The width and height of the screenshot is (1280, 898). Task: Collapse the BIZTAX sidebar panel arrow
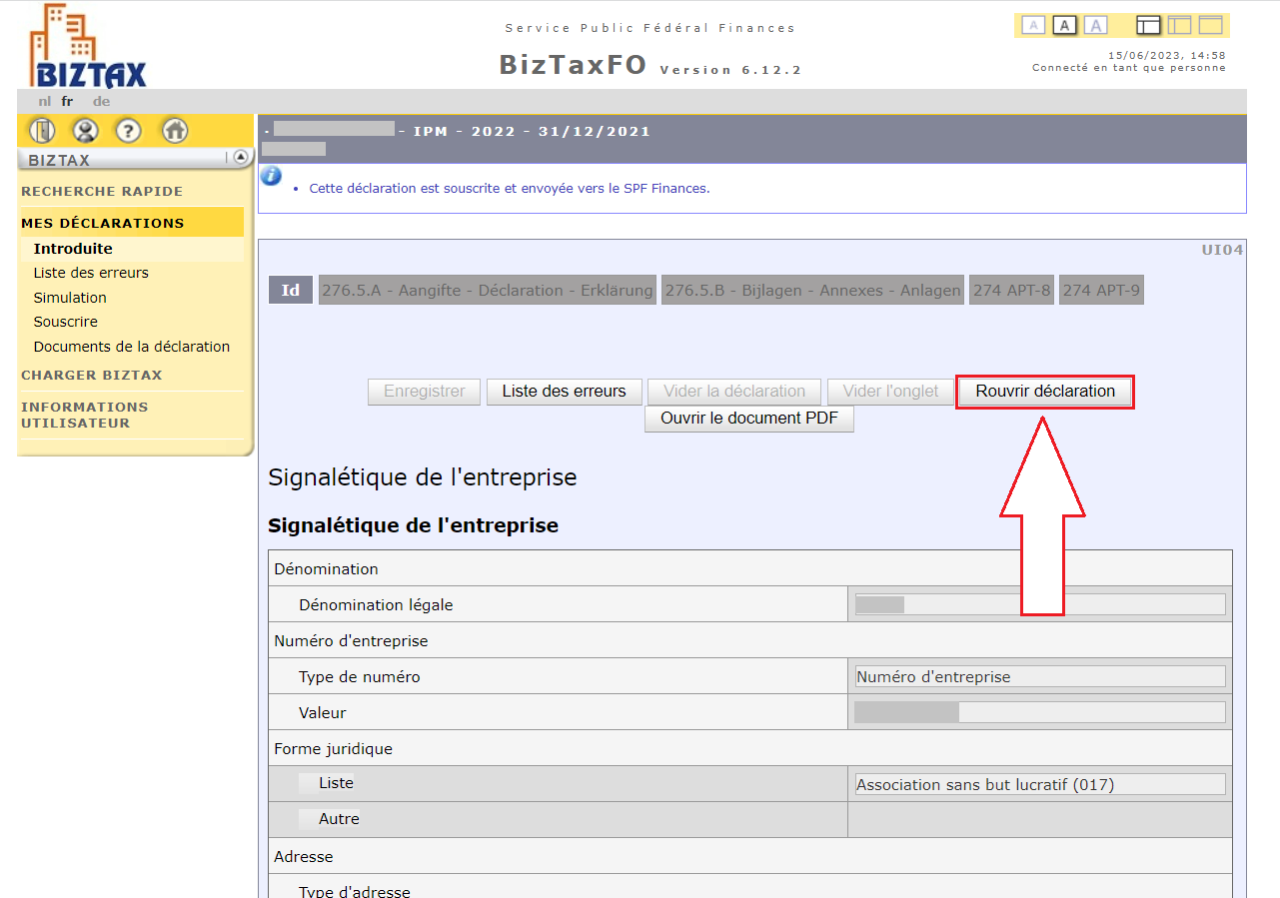coord(240,157)
